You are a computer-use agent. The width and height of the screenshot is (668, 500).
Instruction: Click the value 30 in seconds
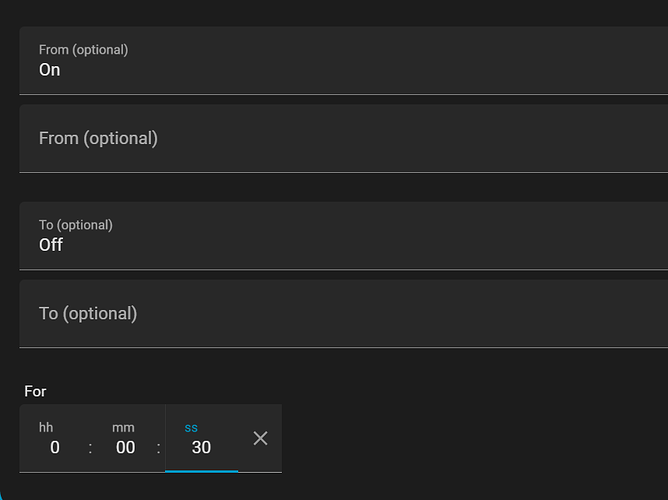pos(201,448)
